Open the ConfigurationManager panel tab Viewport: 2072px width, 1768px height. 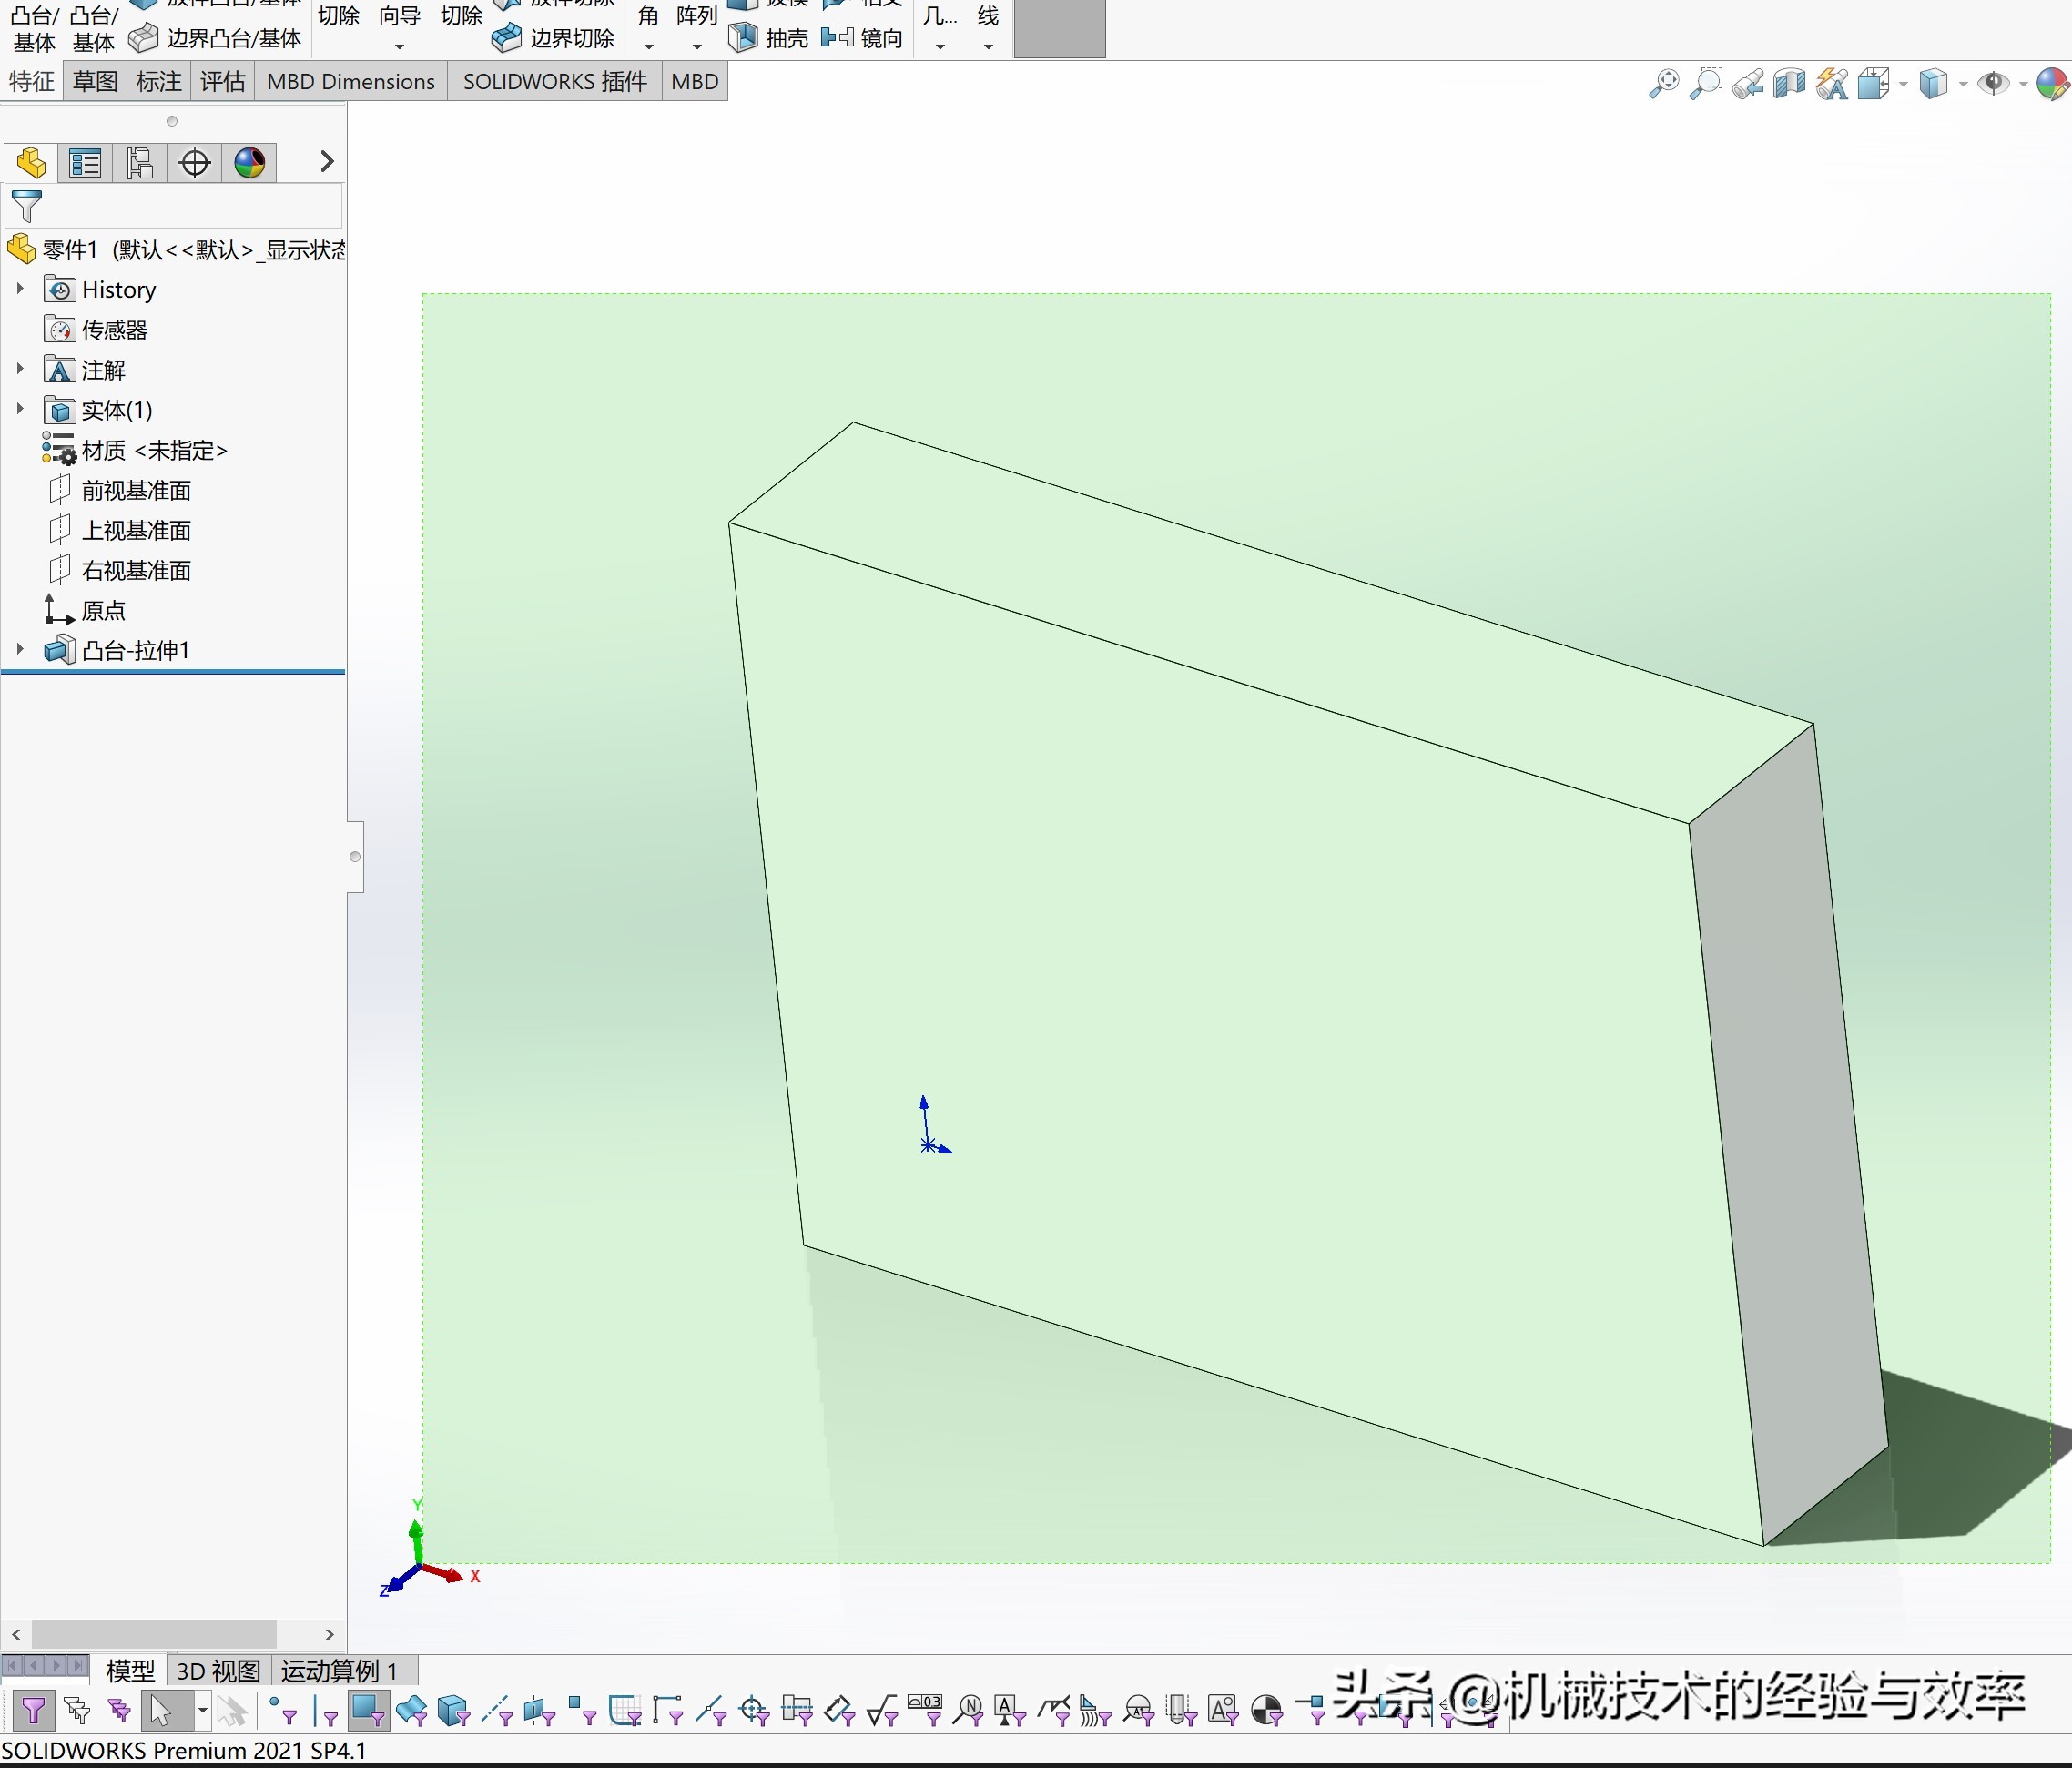tap(140, 163)
